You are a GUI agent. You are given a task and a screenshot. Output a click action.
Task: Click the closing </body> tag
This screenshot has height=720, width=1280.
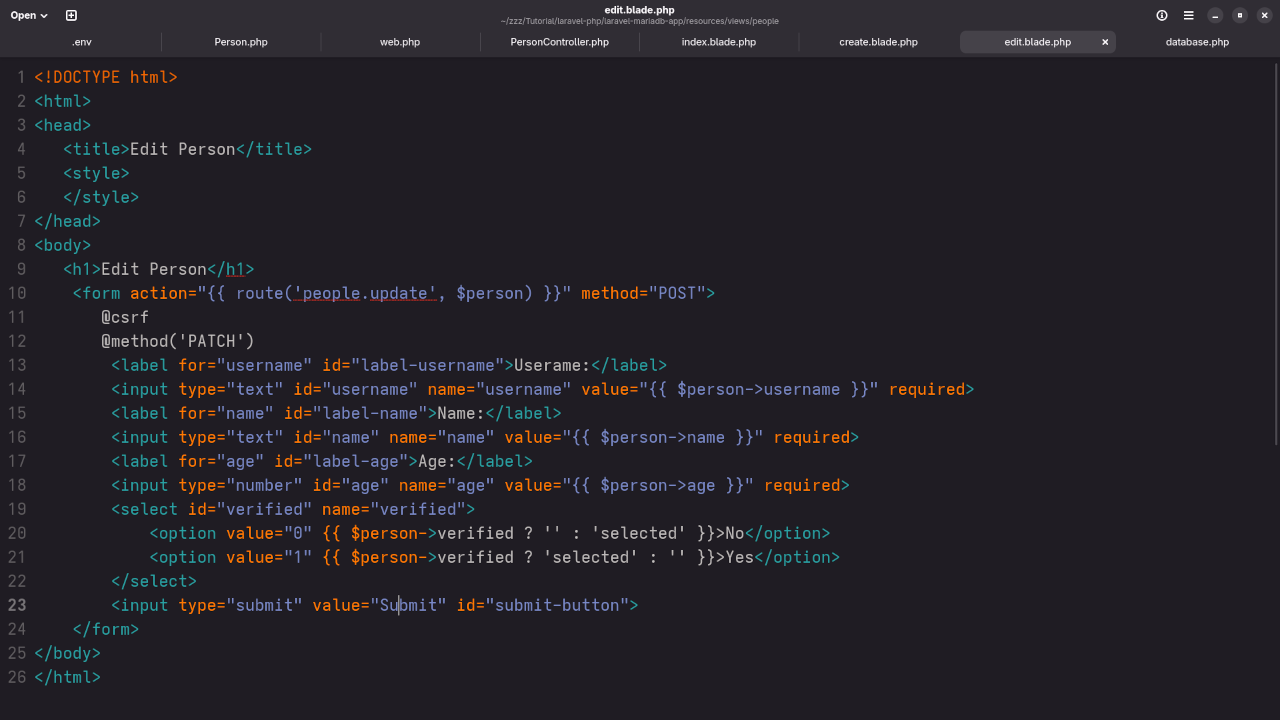[x=67, y=653]
